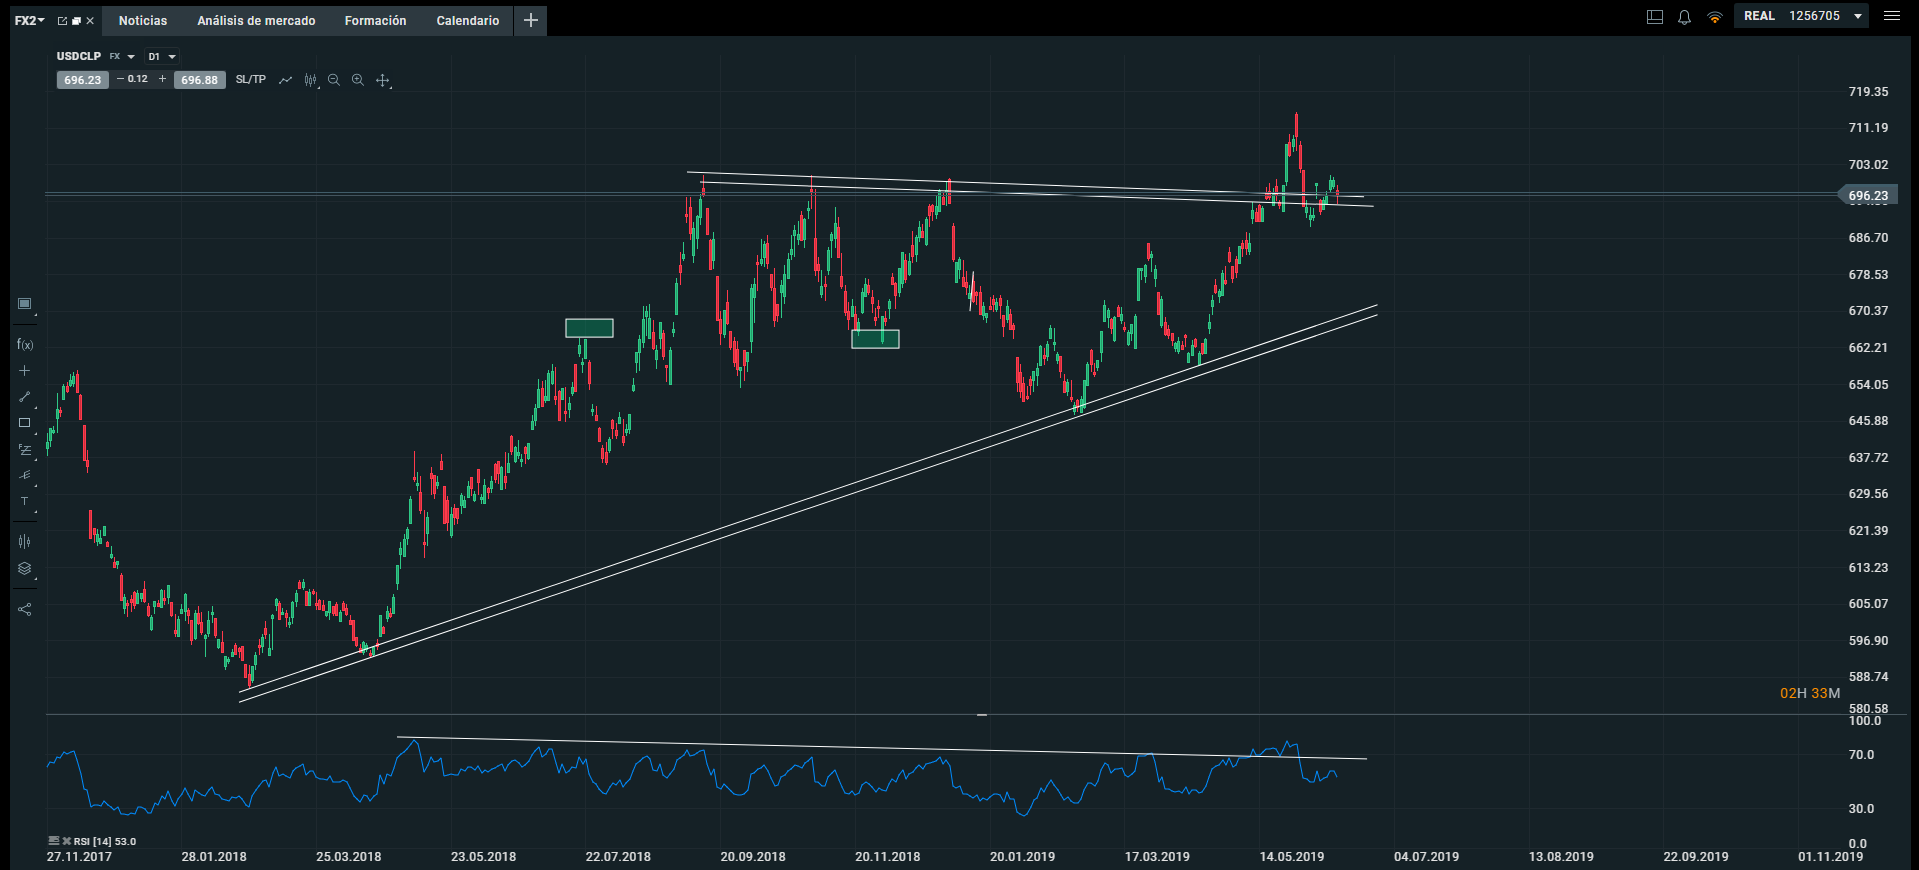This screenshot has width=1919, height=870.
Task: Select the trend line drawing tool
Action: coord(25,397)
